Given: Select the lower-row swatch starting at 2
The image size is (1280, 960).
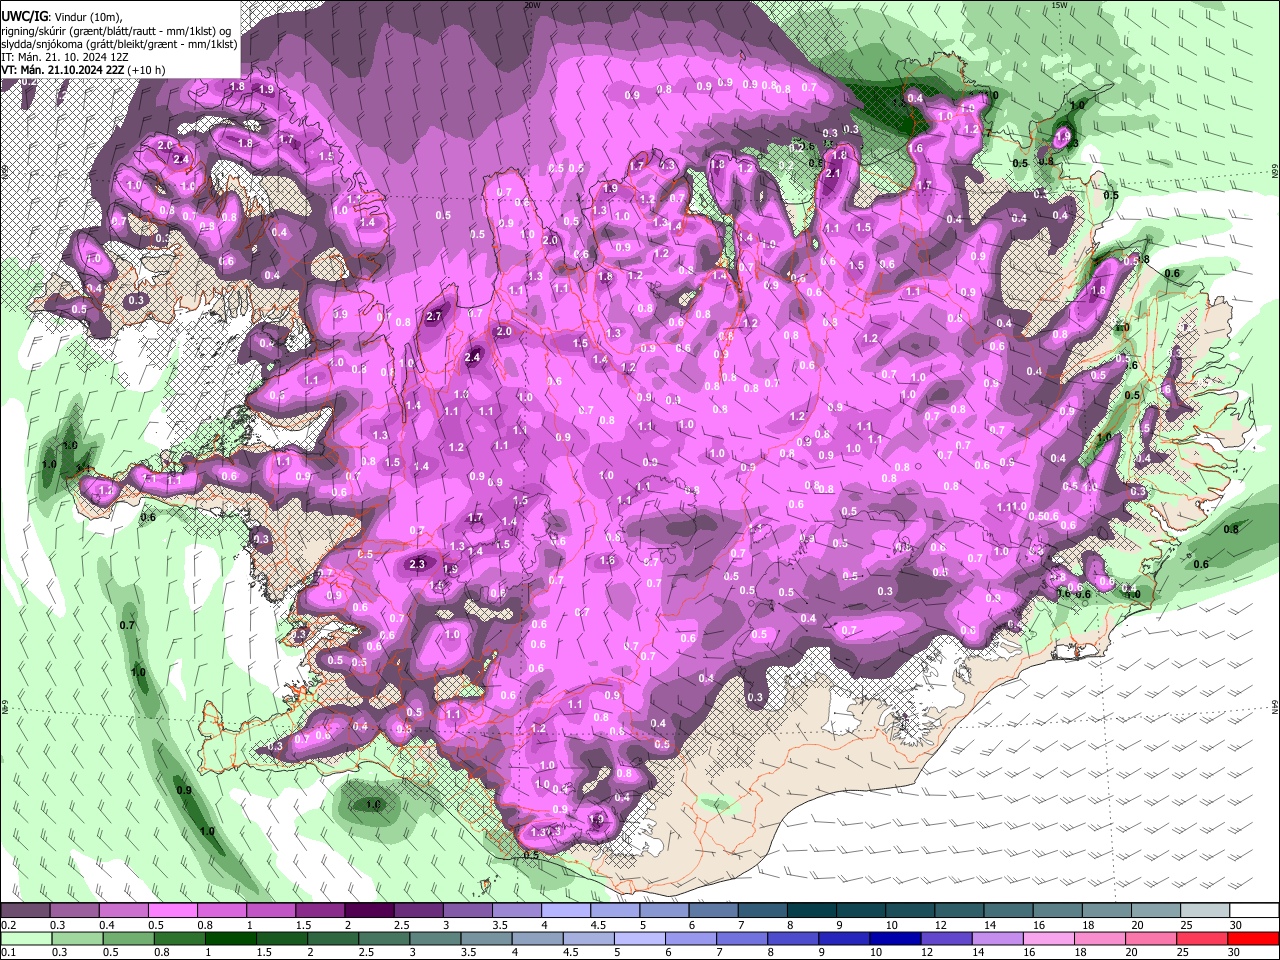Looking at the screenshot, I should [332, 938].
